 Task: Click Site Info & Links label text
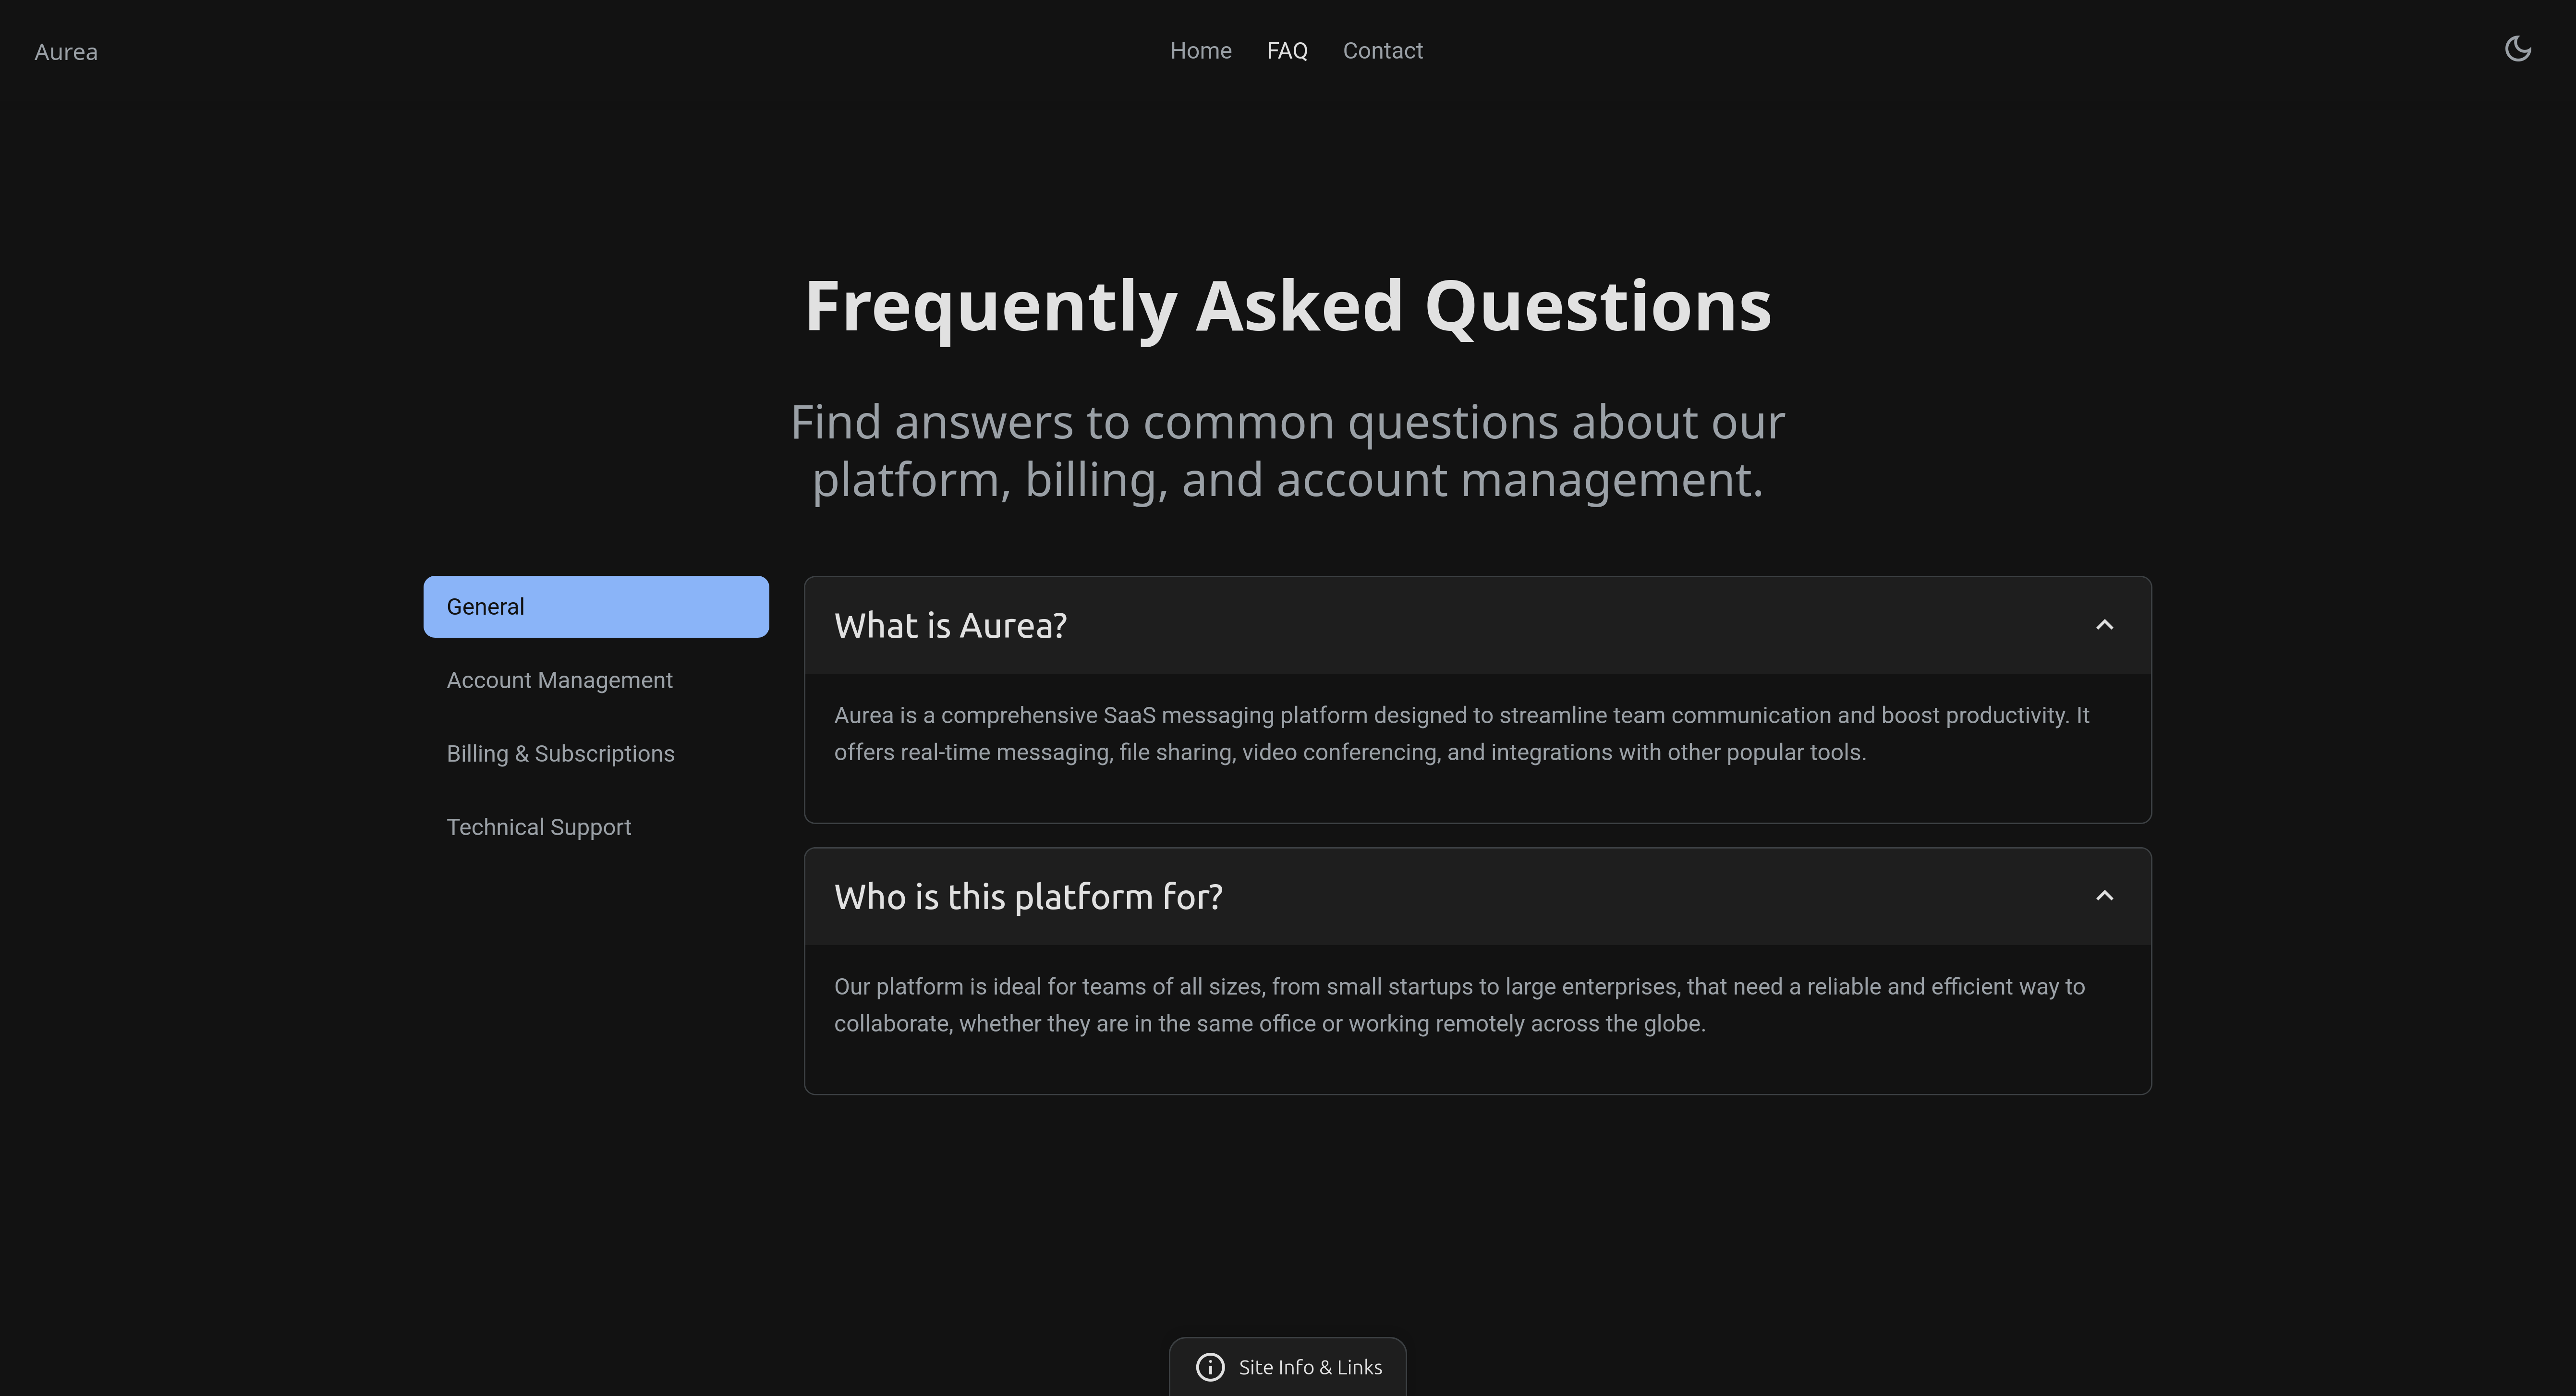1310,1367
